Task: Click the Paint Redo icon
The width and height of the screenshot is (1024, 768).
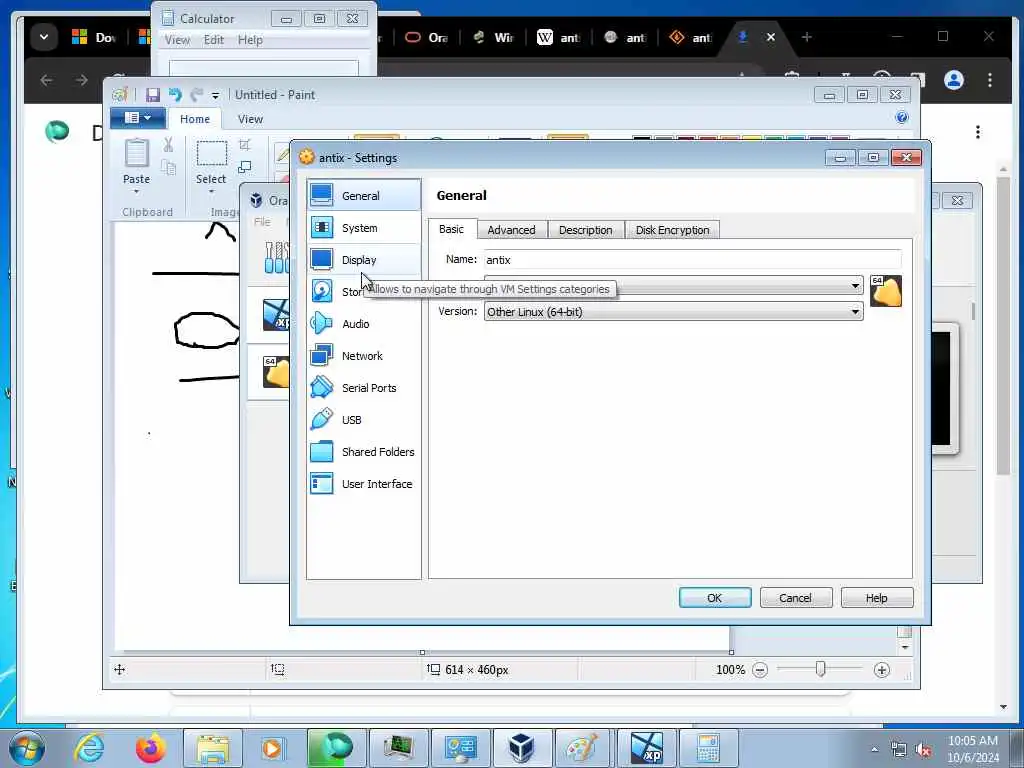Action: pos(196,95)
